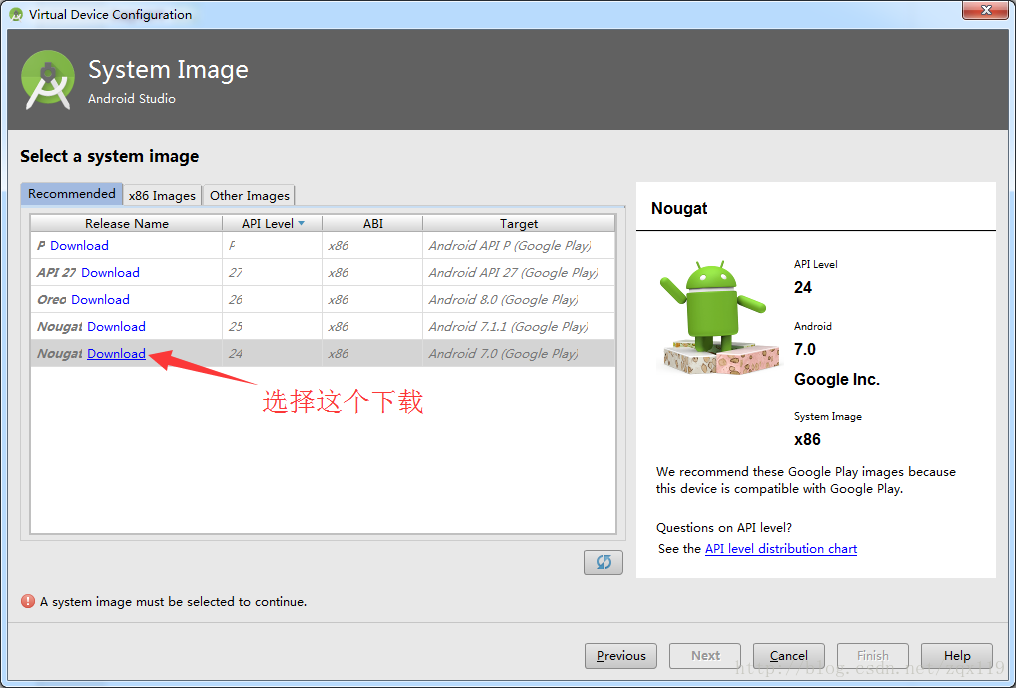The image size is (1016, 688).
Task: Click the API level 24 cell
Action: [x=272, y=354]
